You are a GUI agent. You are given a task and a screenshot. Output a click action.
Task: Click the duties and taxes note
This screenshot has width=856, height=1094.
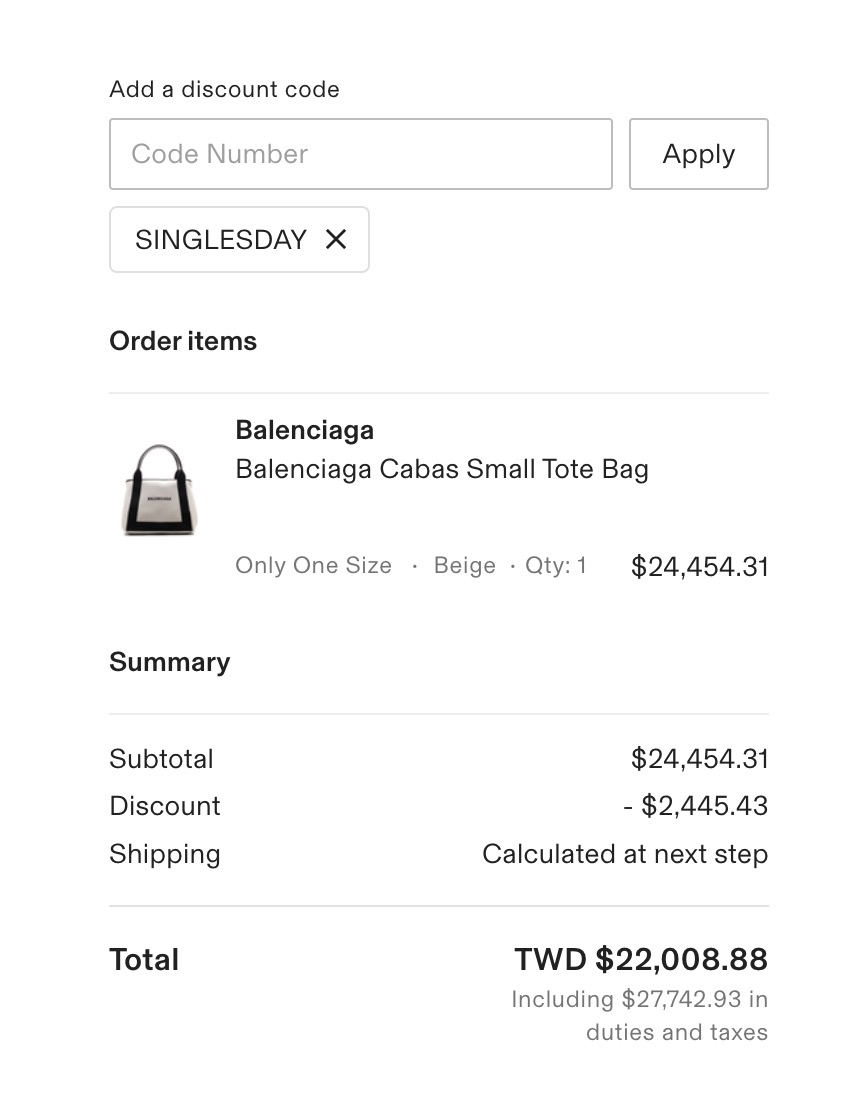tap(640, 1015)
